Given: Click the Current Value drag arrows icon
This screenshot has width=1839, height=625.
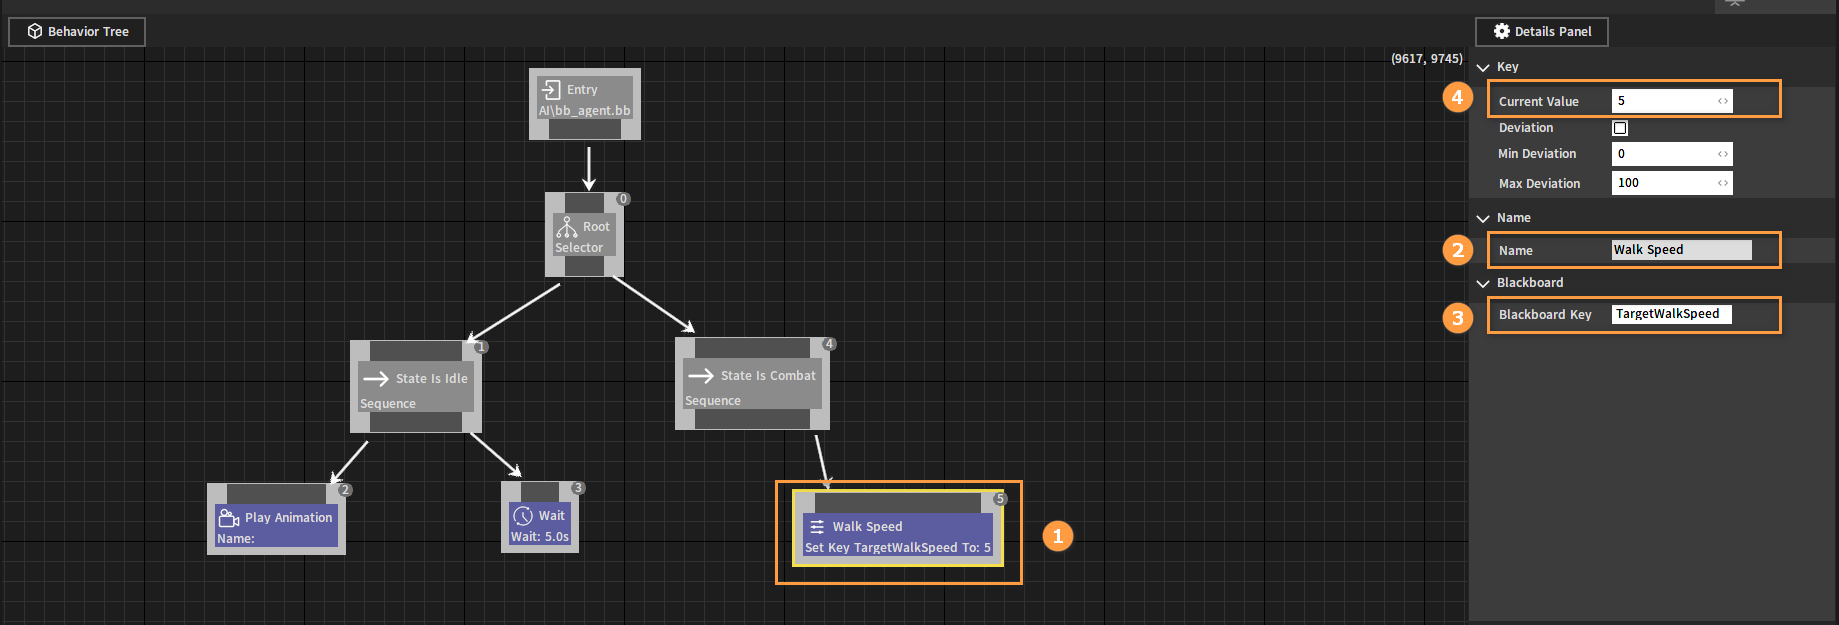Looking at the screenshot, I should [1723, 101].
